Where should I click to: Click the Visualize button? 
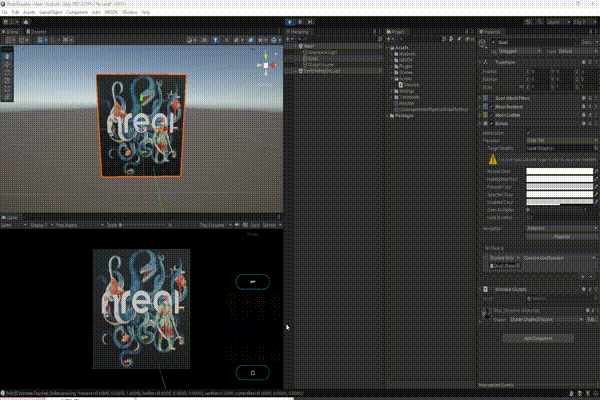[560, 236]
